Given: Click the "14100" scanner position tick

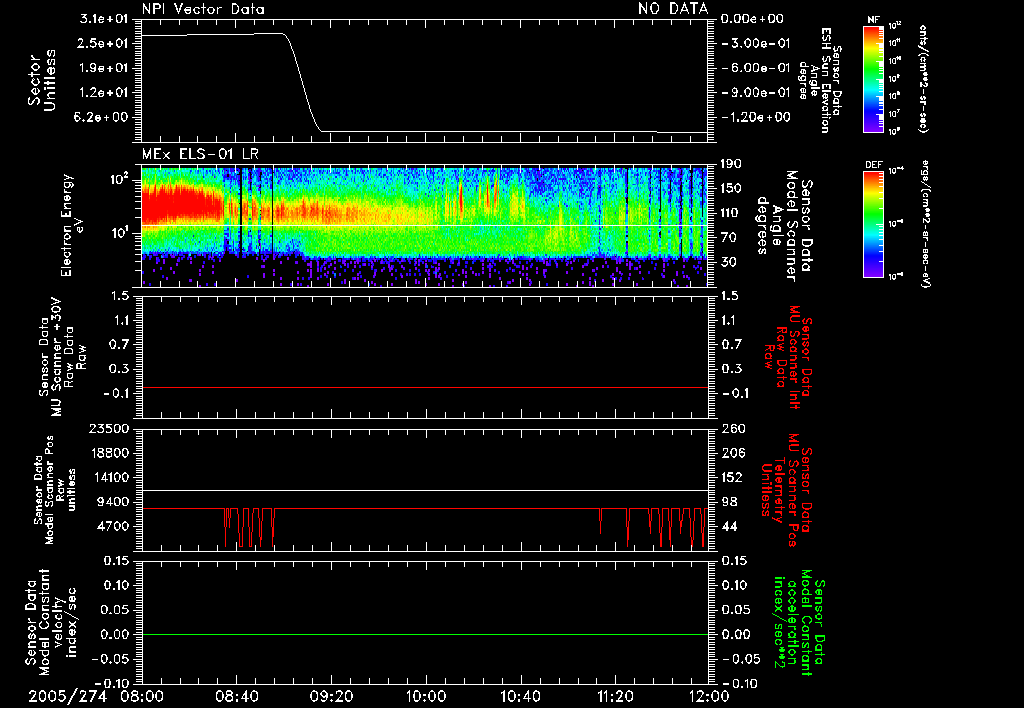Looking at the screenshot, I should 108,478.
